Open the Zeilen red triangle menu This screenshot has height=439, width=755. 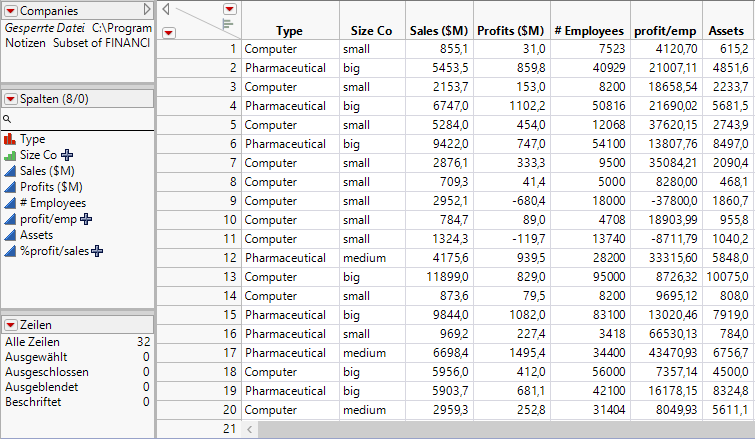tap(11, 325)
